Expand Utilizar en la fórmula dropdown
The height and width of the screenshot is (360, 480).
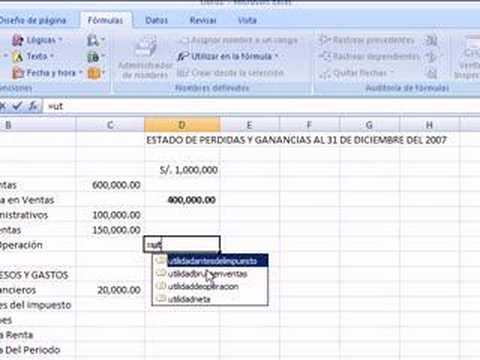228,56
